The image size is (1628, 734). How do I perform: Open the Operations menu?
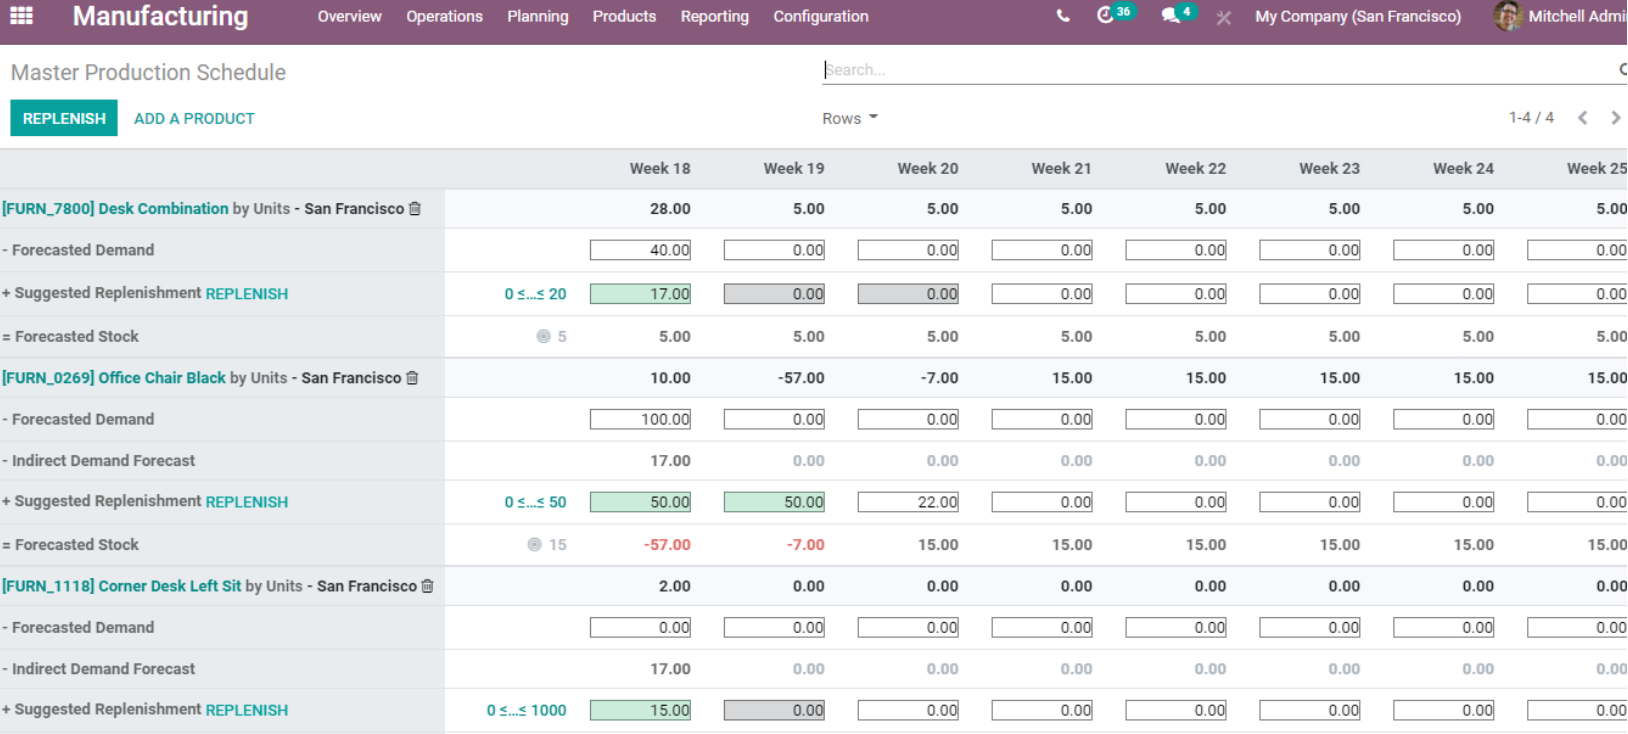[x=444, y=16]
